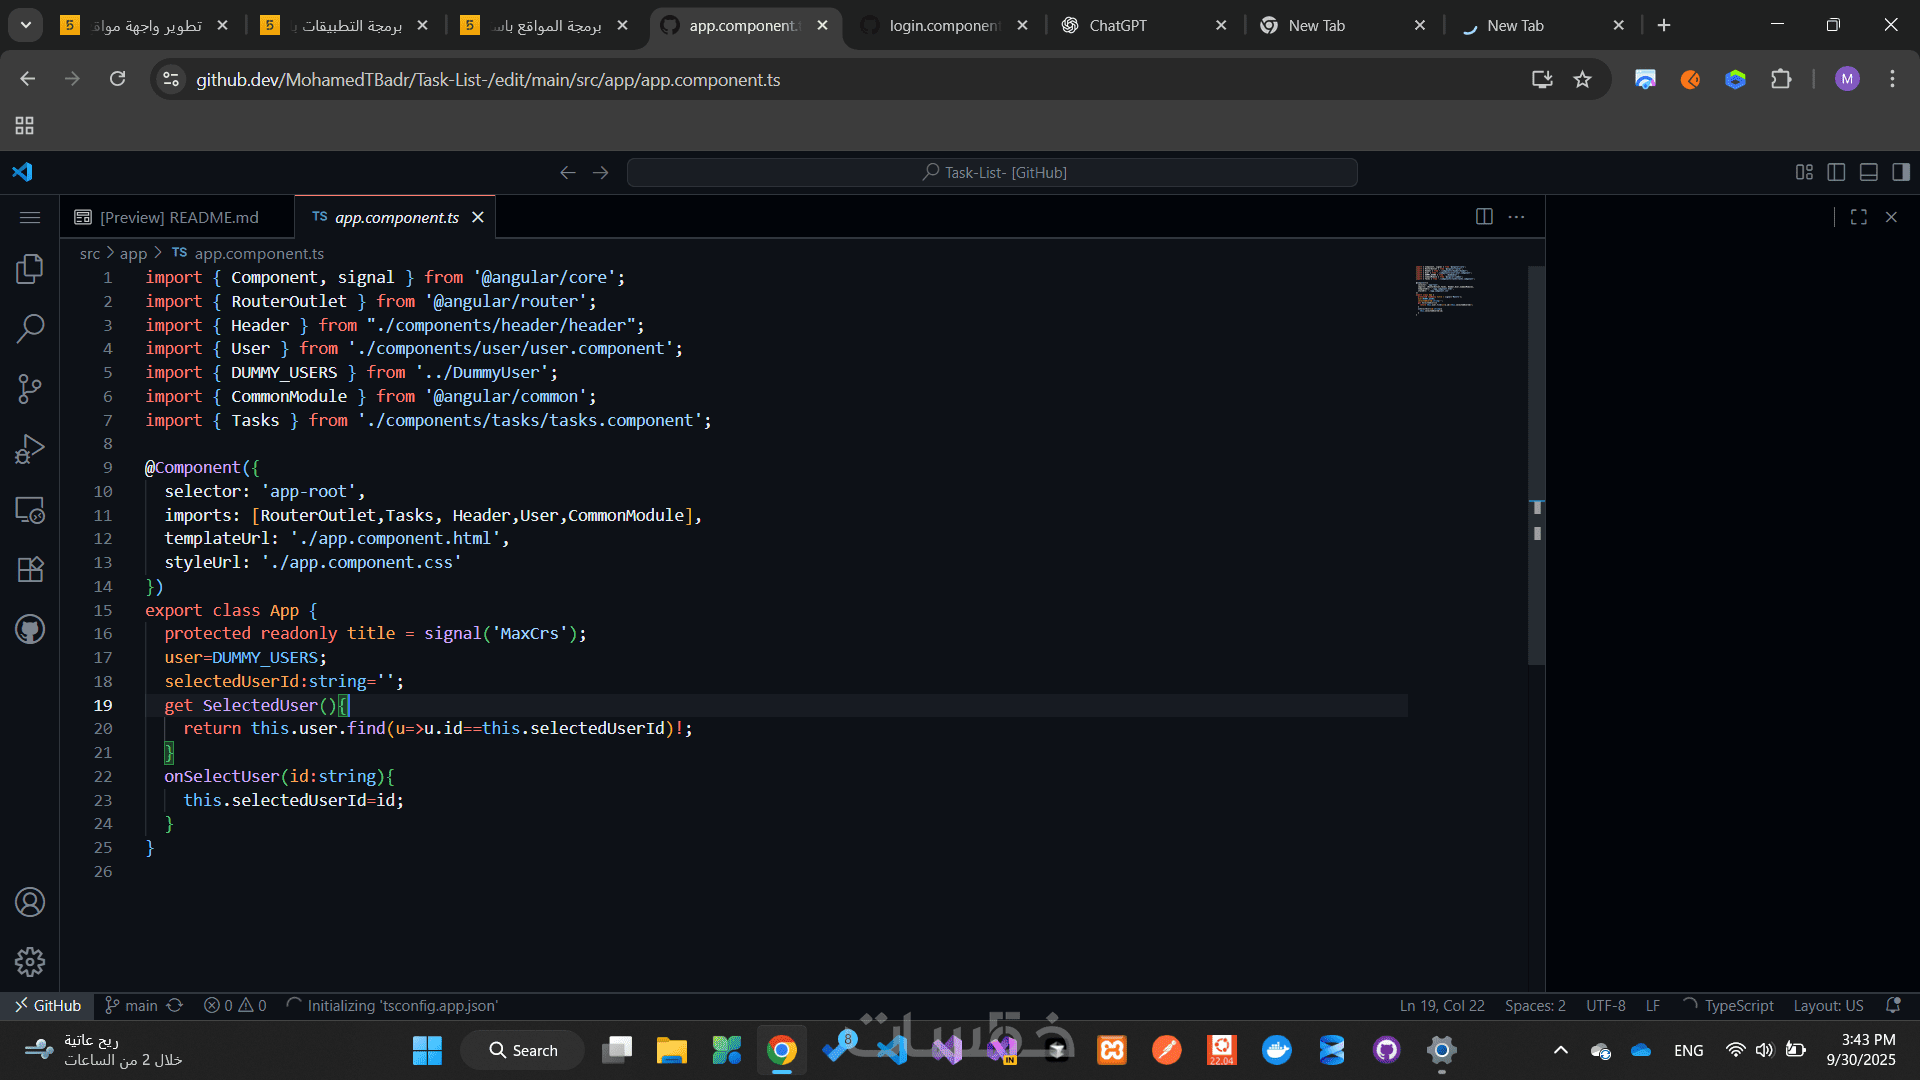Toggle the bottom panel visibility

coord(1869,171)
